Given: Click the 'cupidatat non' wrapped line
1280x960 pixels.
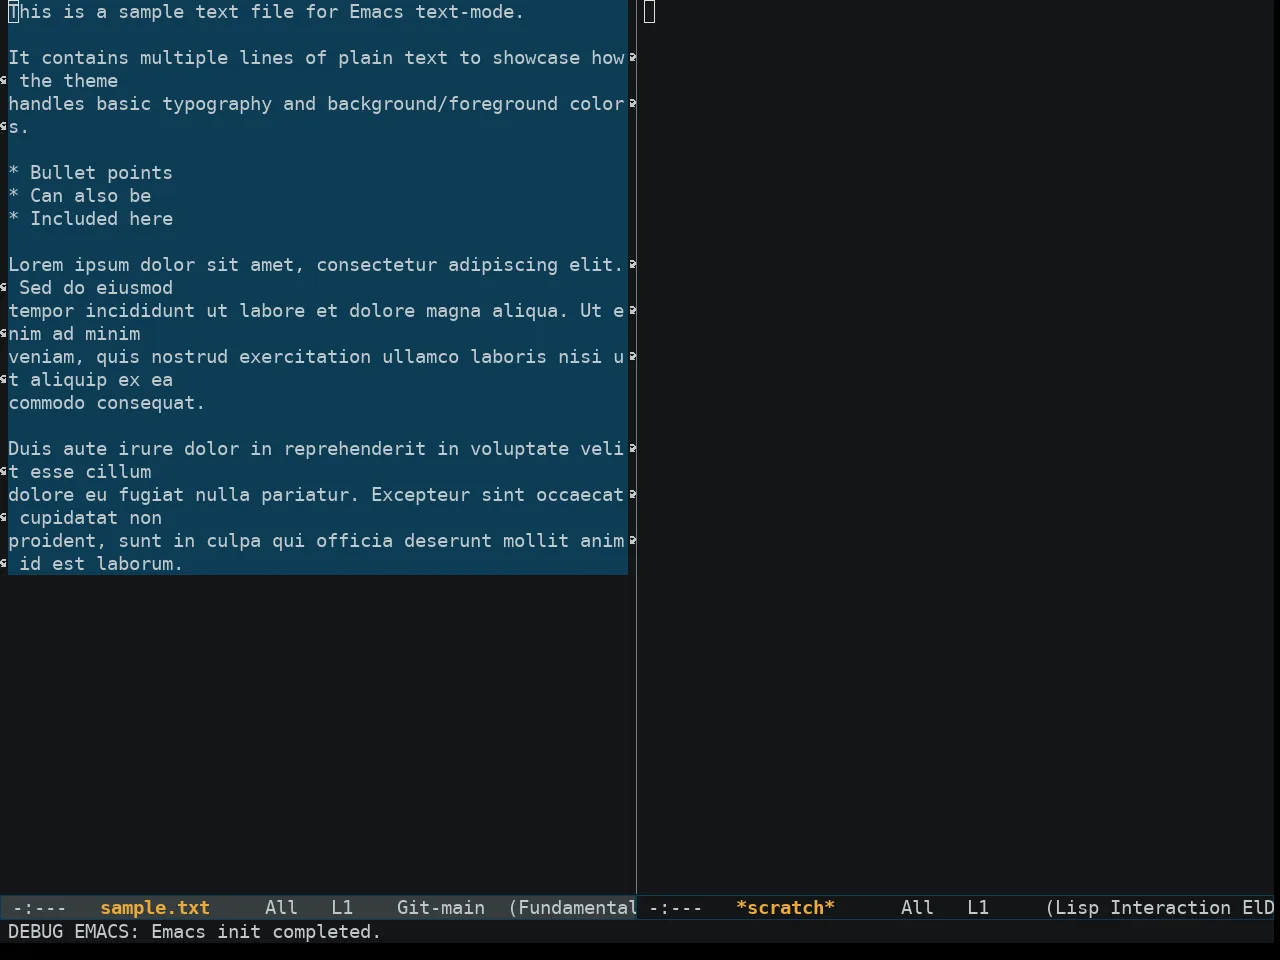Looking at the screenshot, I should pyautogui.click(x=90, y=518).
